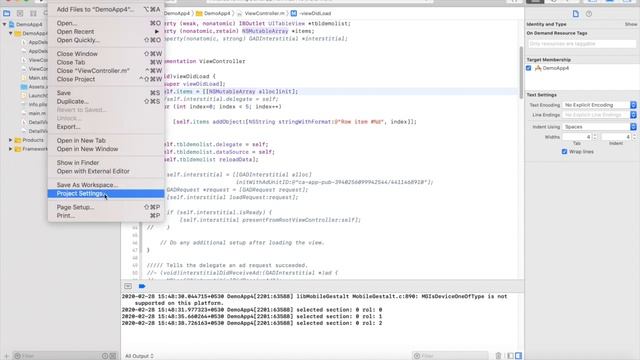The image size is (640, 360).
Task: Open the Indent Using dropdown
Action: (599, 127)
